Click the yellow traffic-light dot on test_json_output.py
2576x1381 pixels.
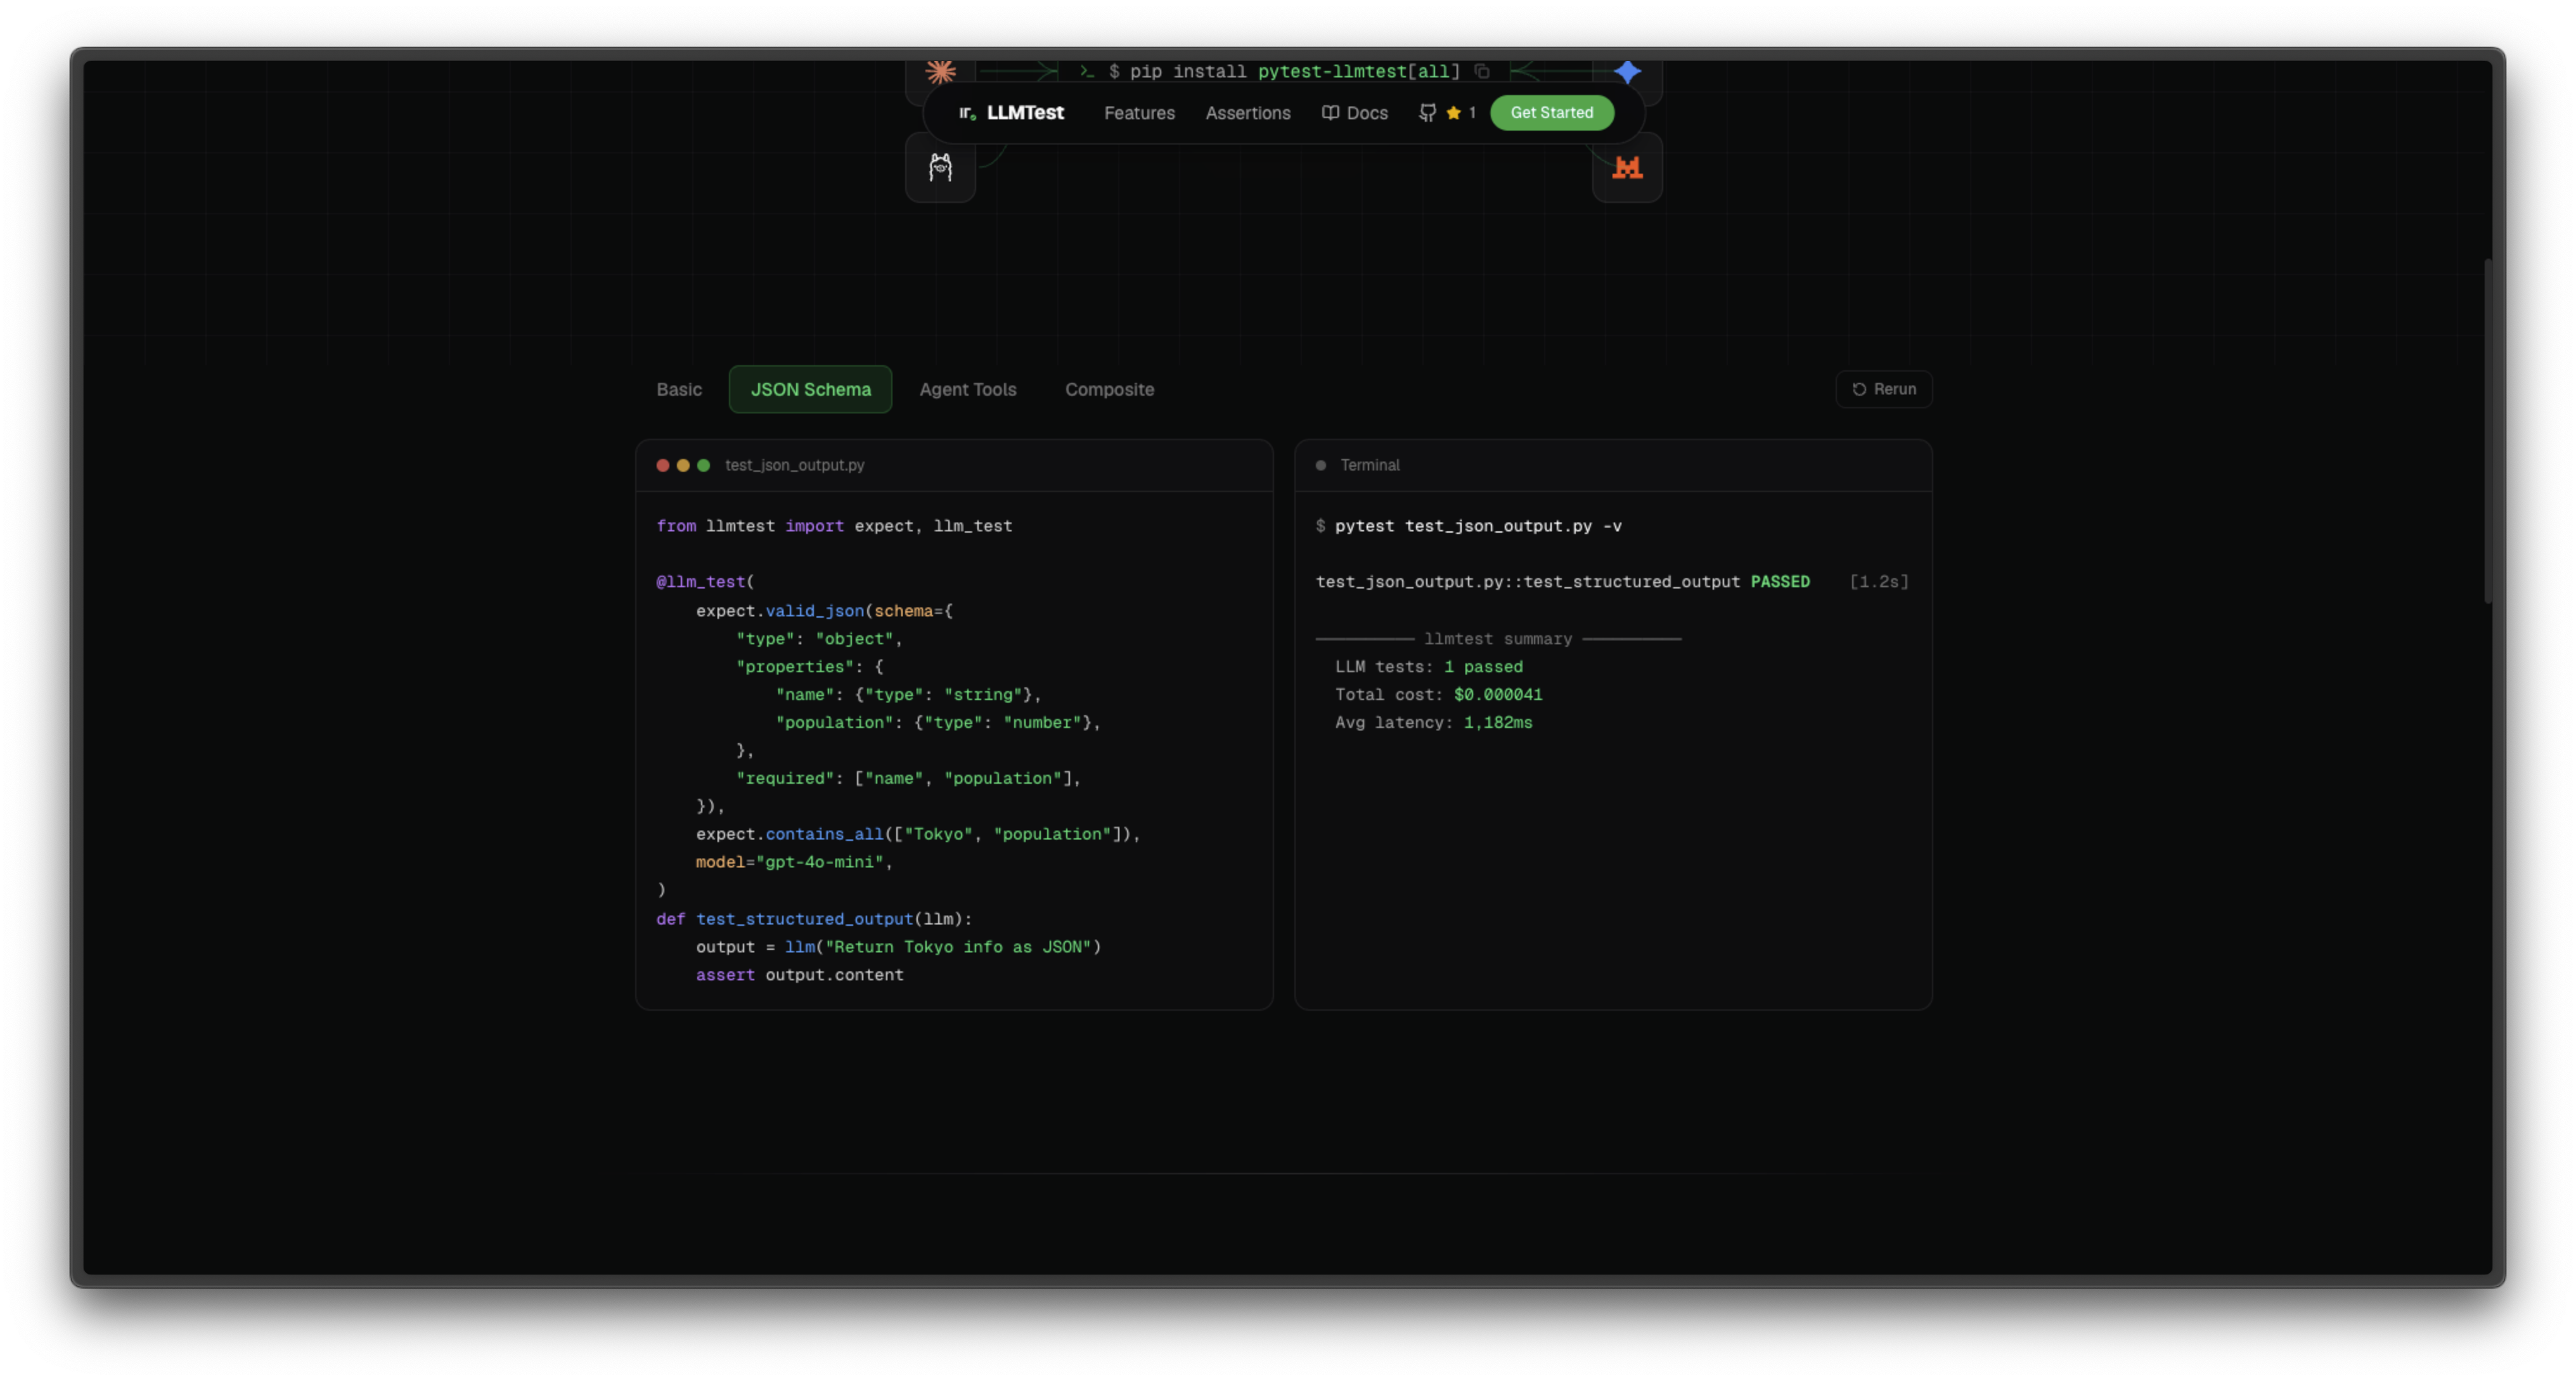[683, 465]
